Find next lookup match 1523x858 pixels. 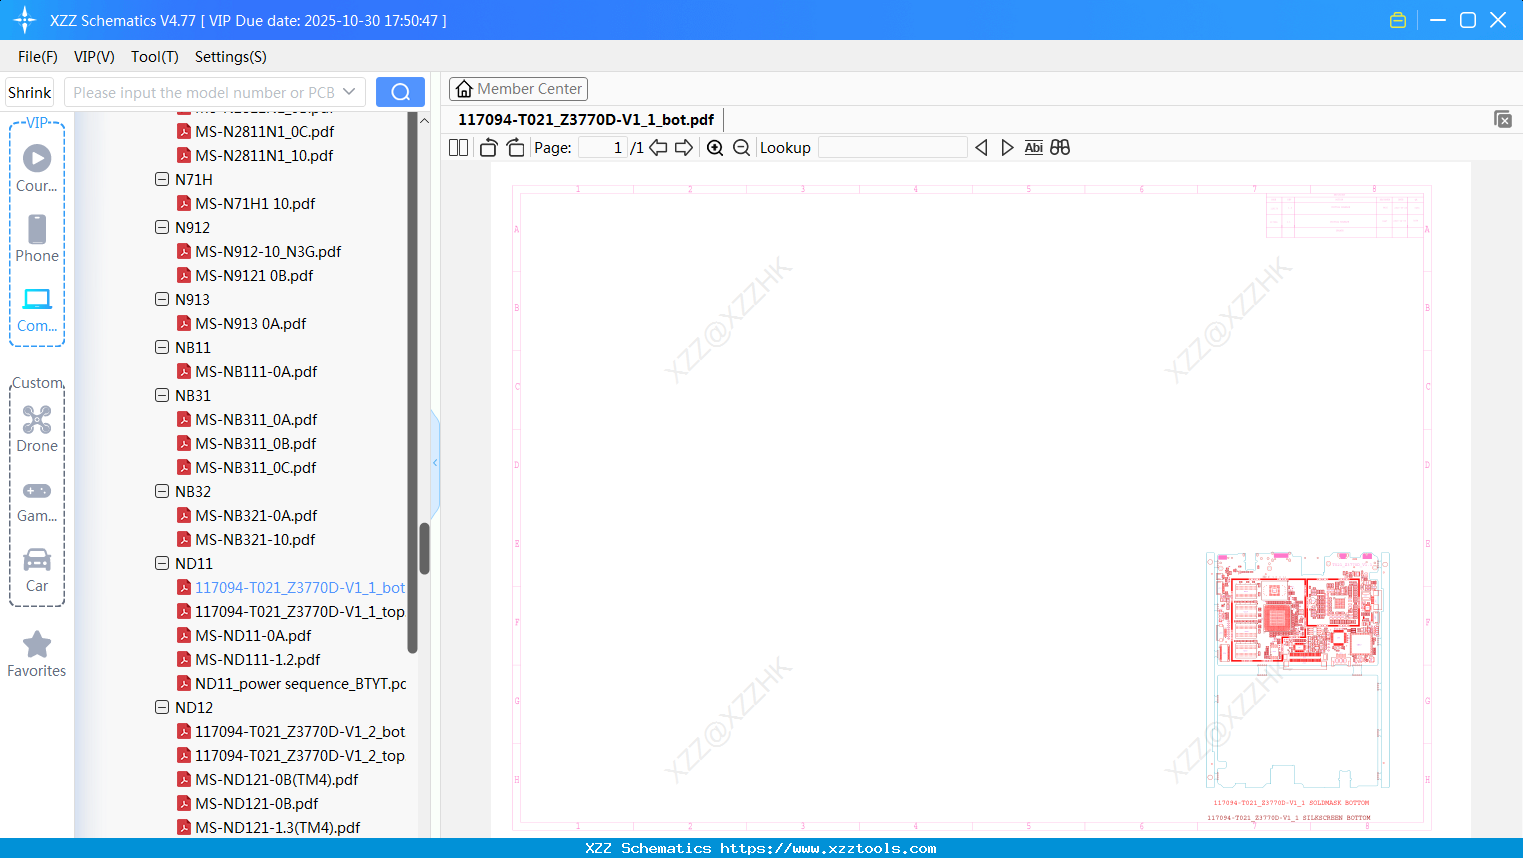pyautogui.click(x=1007, y=148)
